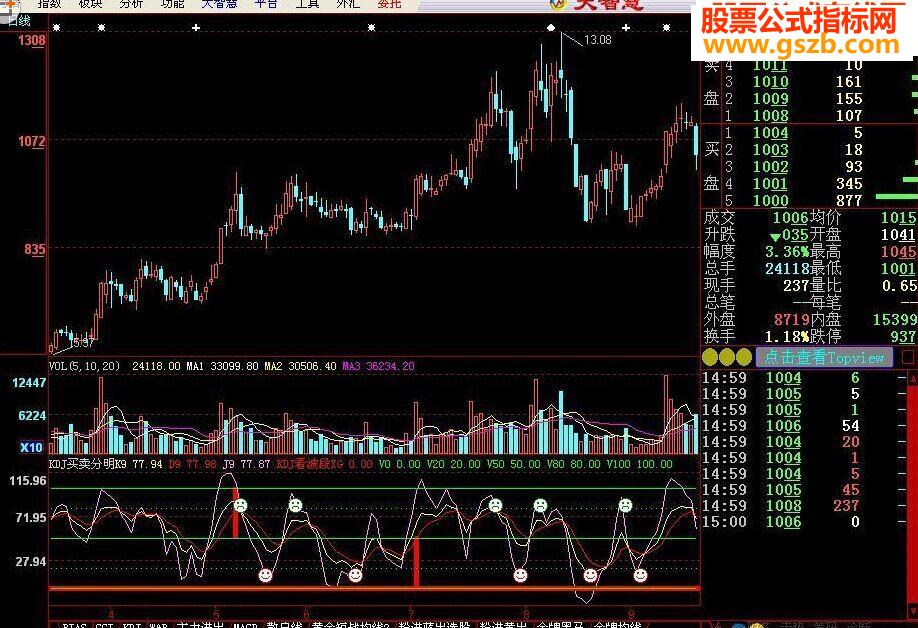Click the 5.97 low price label
The height and width of the screenshot is (628, 918).
point(84,342)
